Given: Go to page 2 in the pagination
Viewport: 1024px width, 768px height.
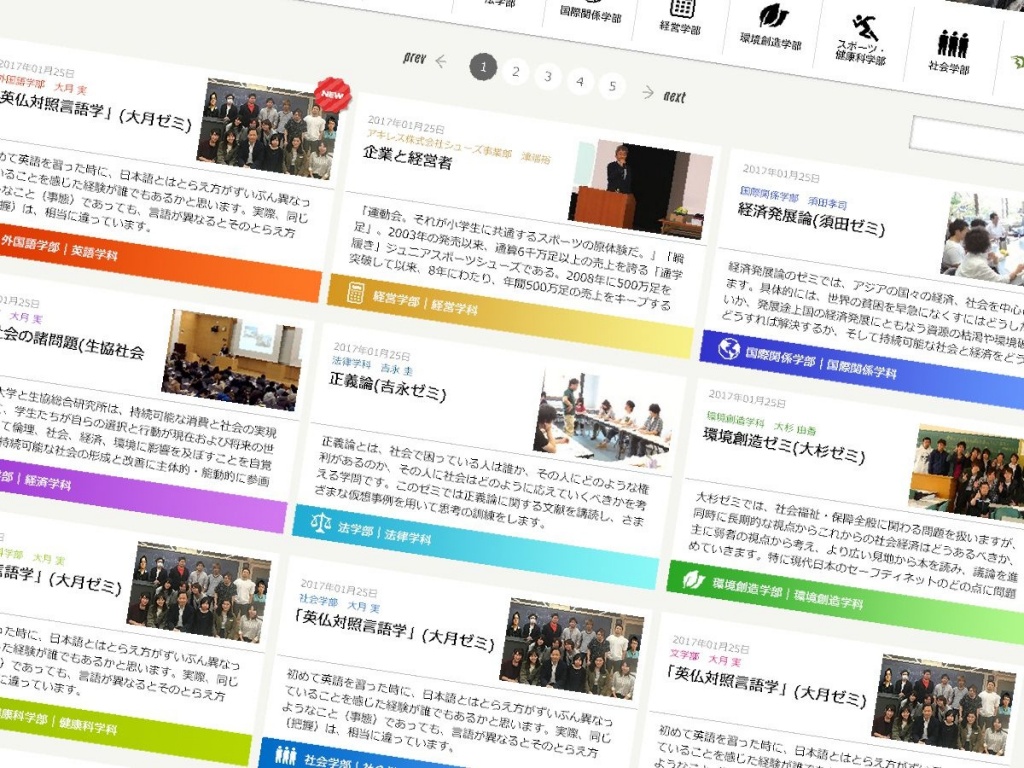Looking at the screenshot, I should click(516, 71).
